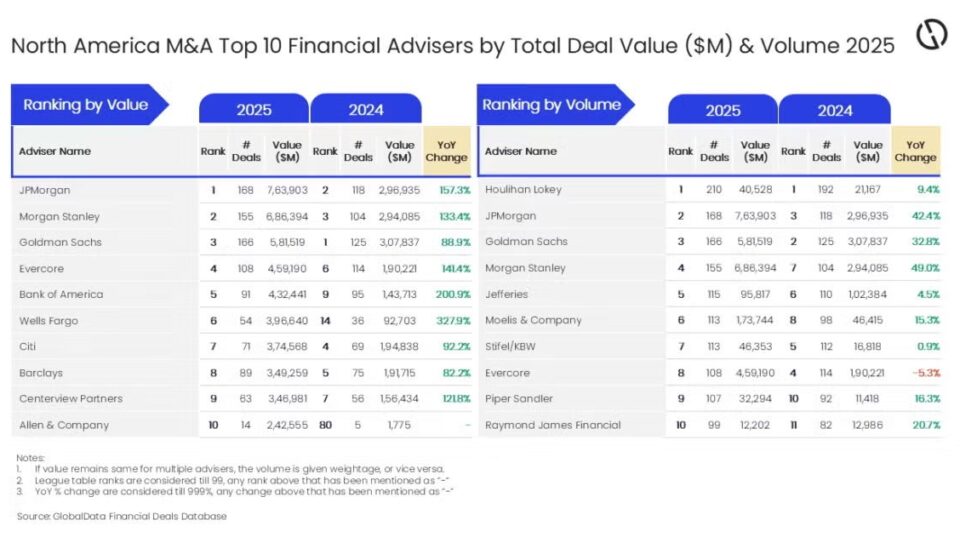Select the Bank of America row name
This screenshot has height=560, width=960.
coord(61,294)
